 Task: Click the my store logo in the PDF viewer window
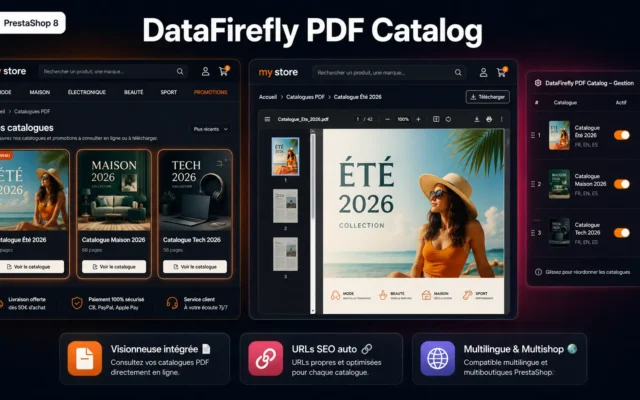tap(278, 72)
